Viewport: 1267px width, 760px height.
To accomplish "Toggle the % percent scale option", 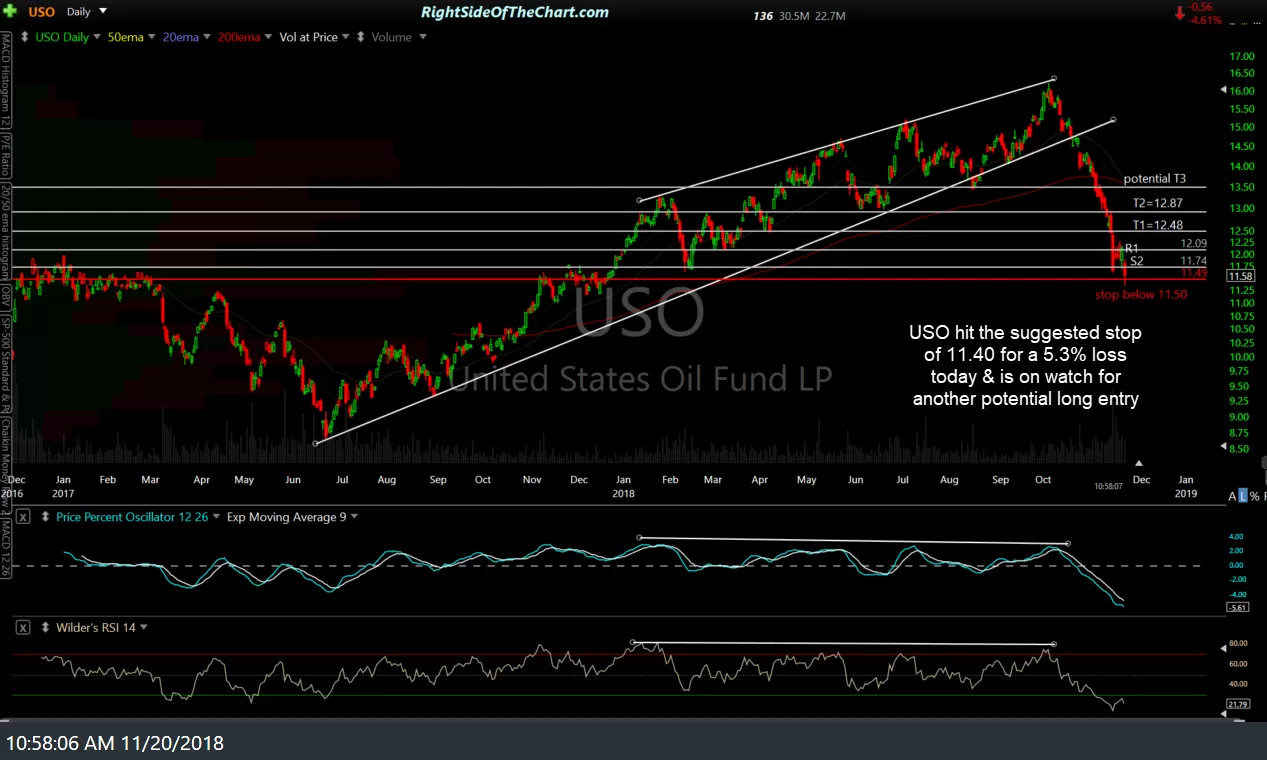I will 1254,496.
